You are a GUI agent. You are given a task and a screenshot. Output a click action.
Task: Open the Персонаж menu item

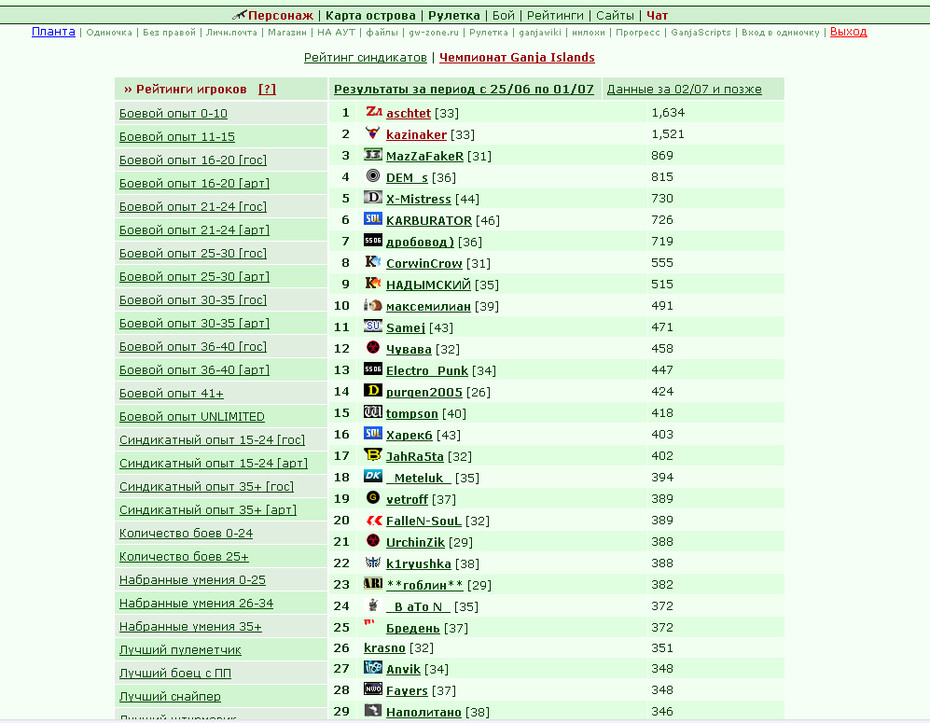click(280, 15)
